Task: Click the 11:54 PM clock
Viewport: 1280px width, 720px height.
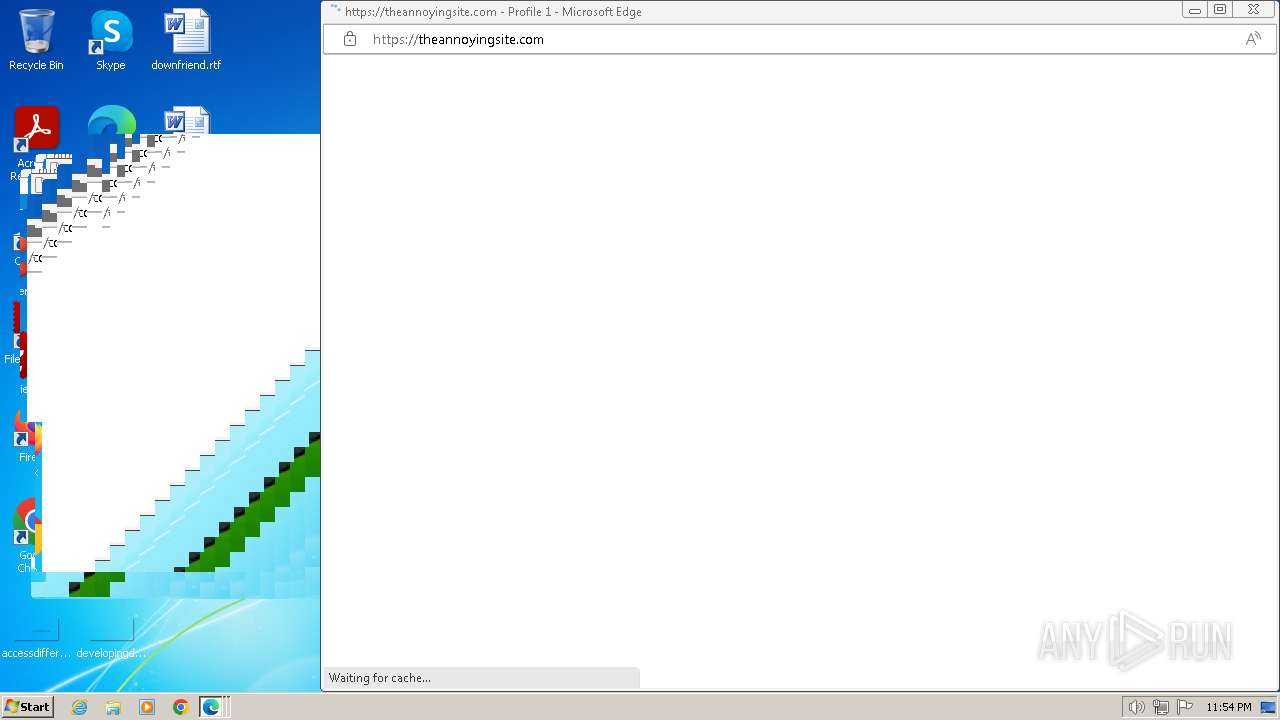Action: click(x=1228, y=707)
